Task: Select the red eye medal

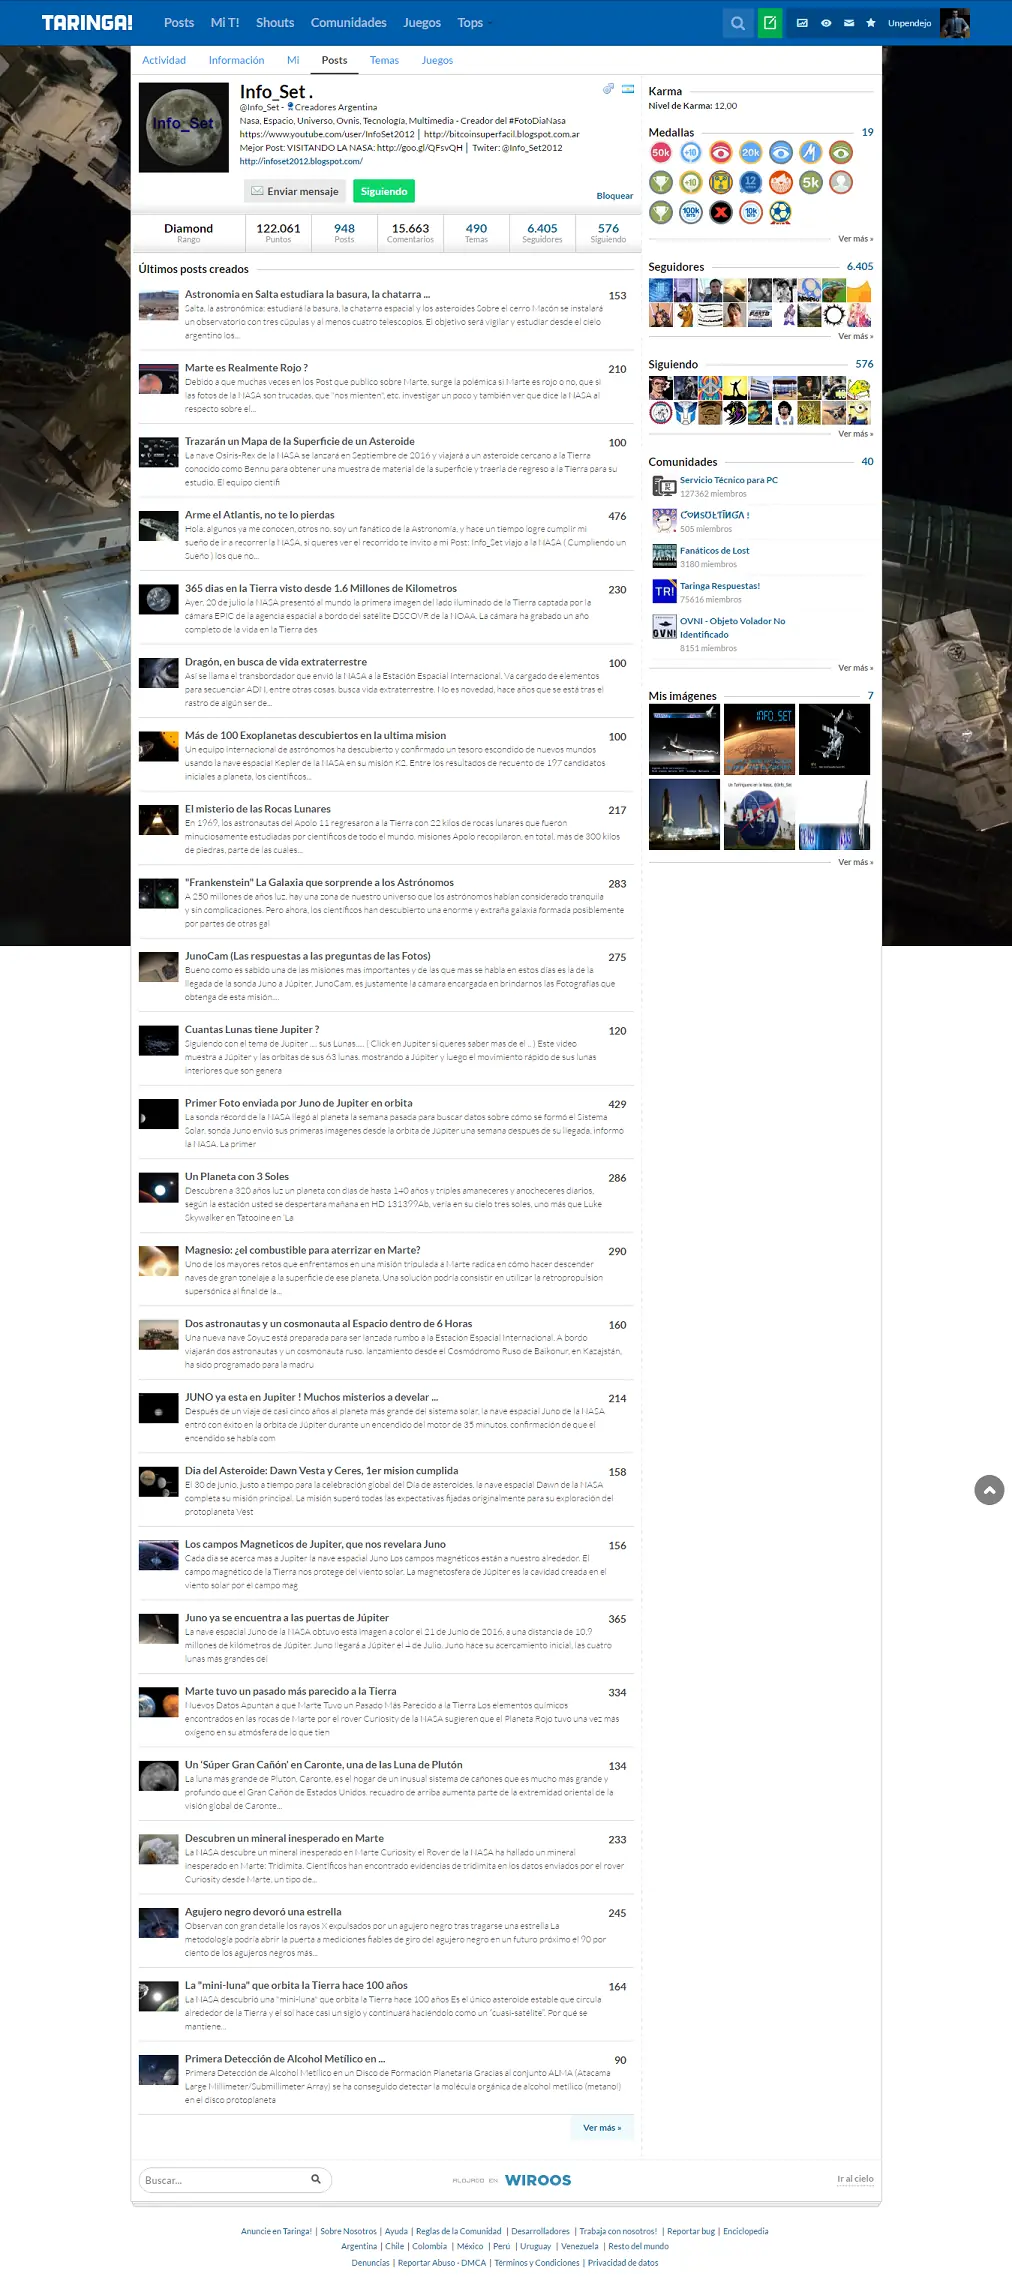Action: coord(721,153)
